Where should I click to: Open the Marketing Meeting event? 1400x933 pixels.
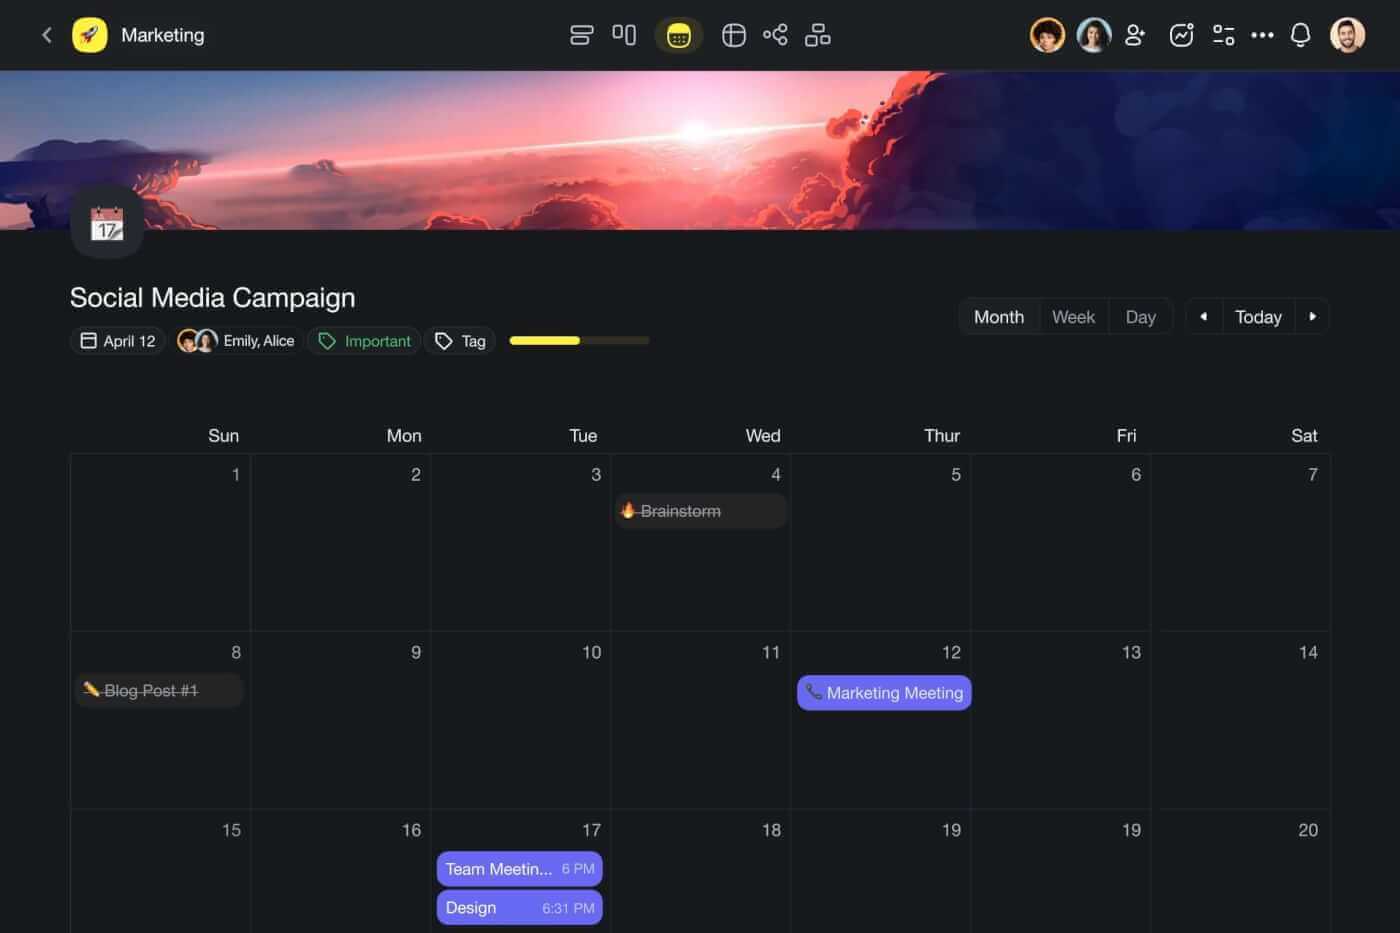point(884,693)
